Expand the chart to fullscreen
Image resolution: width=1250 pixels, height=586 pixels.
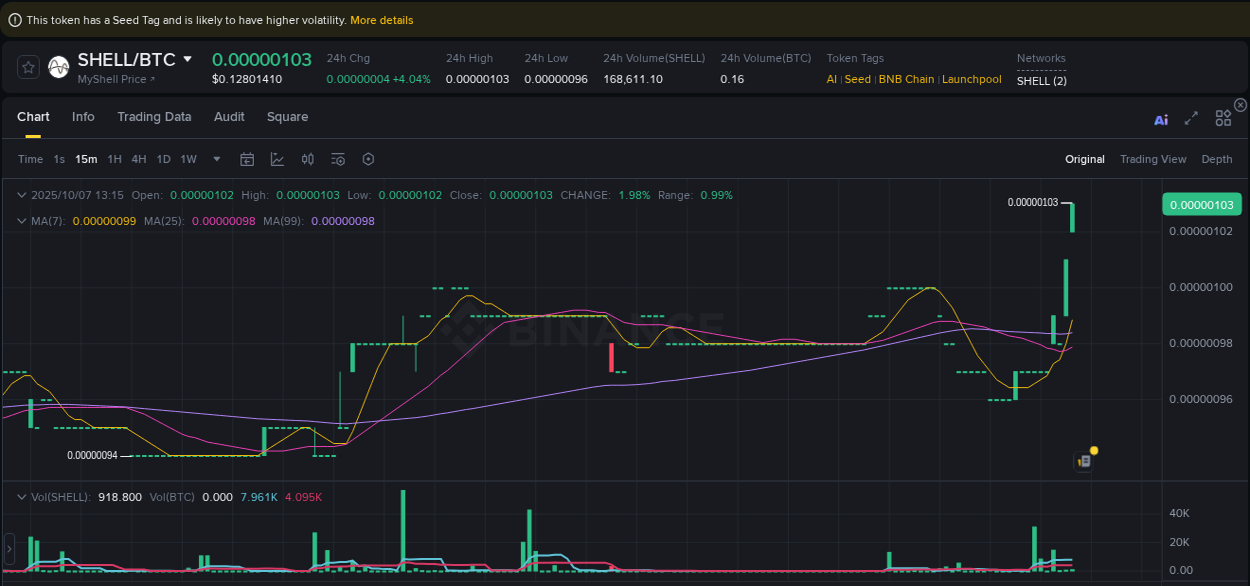[x=1191, y=117]
